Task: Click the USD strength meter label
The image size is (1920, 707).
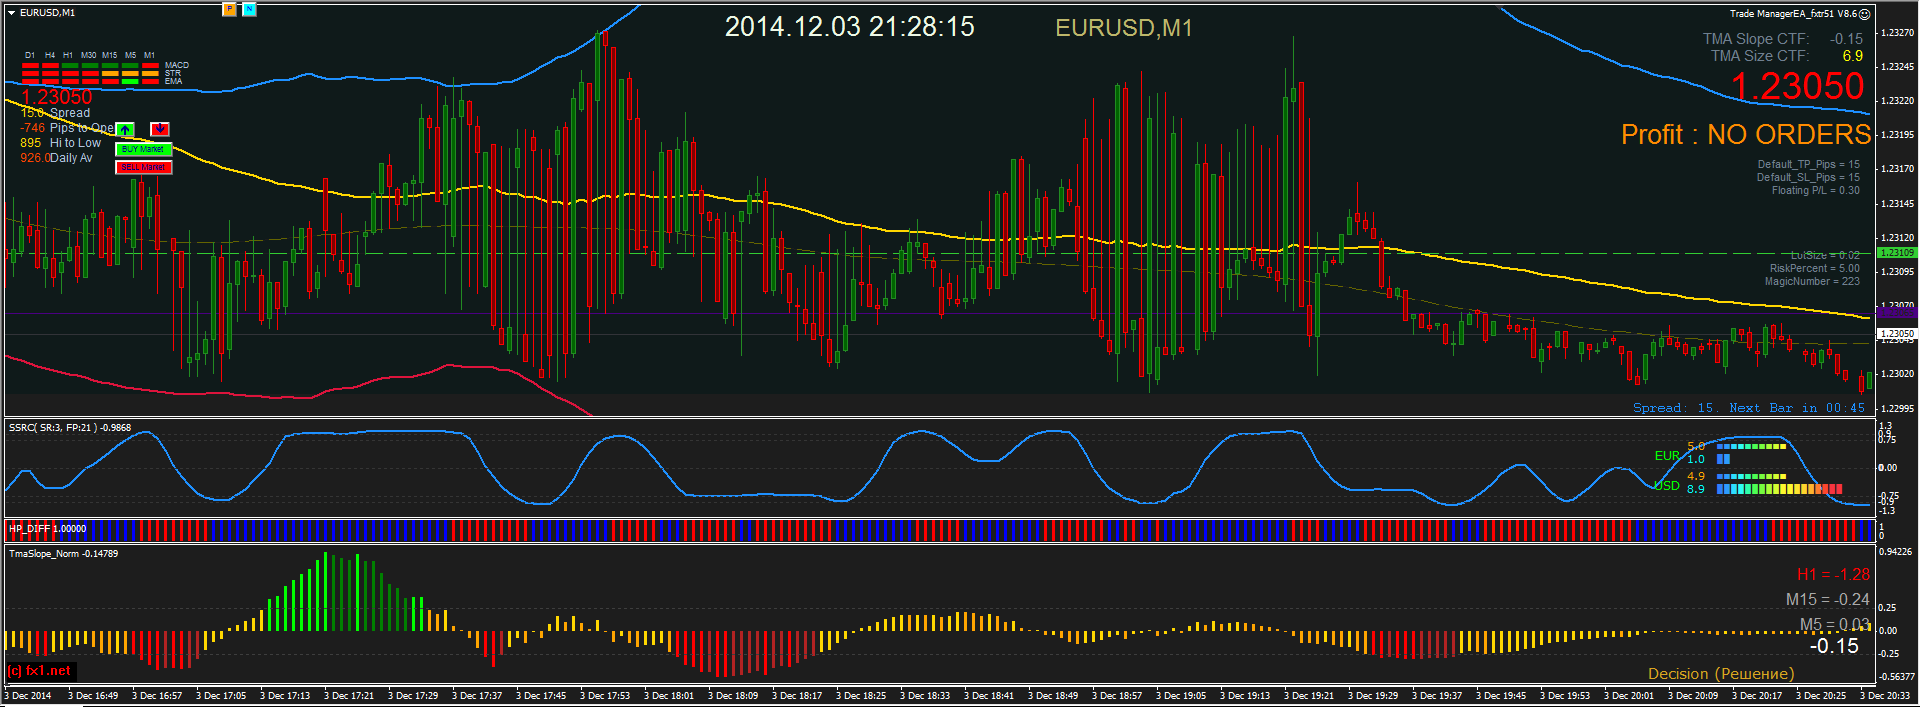Action: coord(1667,485)
